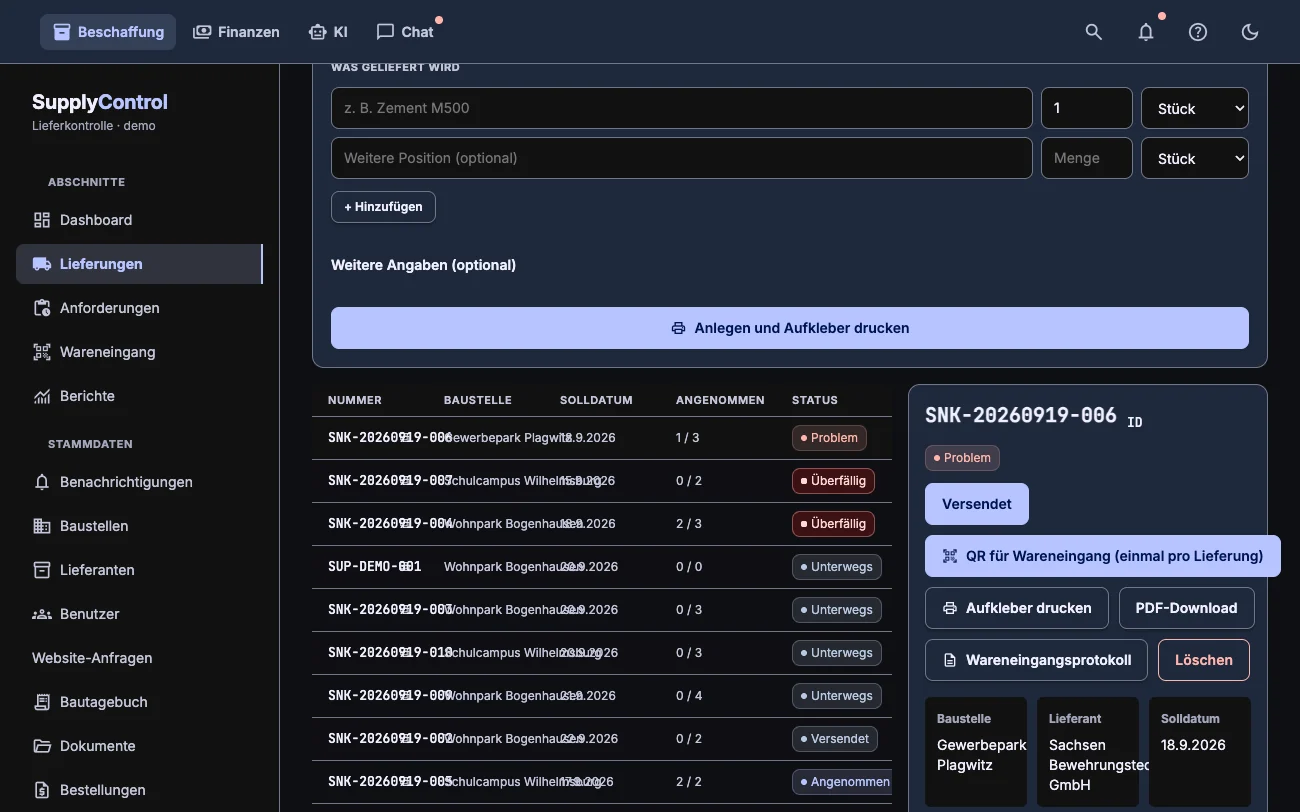Click the Löschen delete button

click(1204, 660)
